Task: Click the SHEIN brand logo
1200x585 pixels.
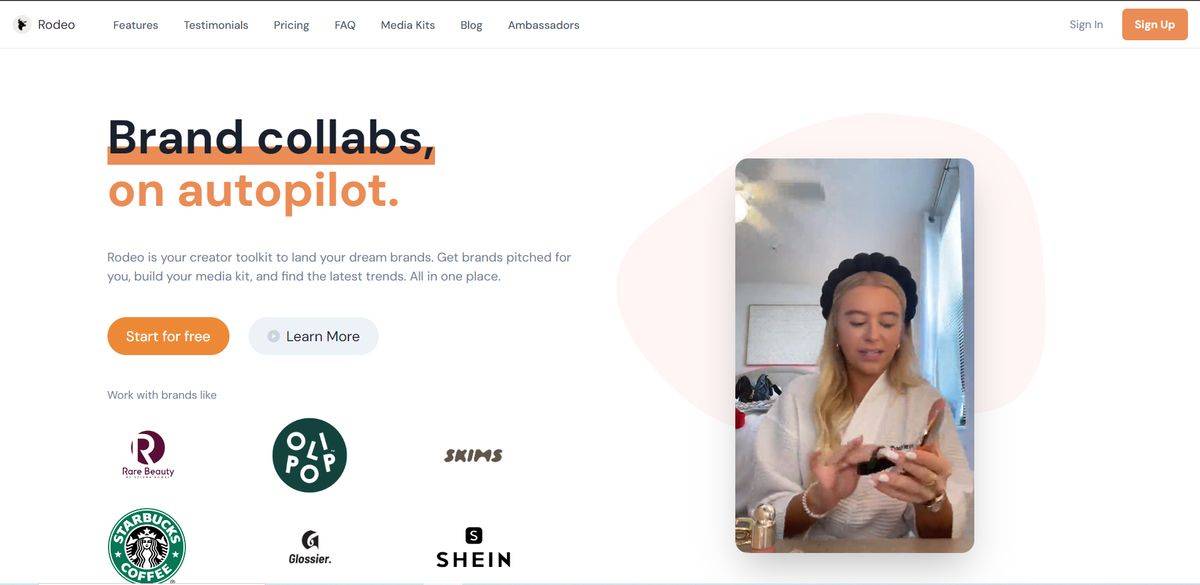Action: pos(473,548)
